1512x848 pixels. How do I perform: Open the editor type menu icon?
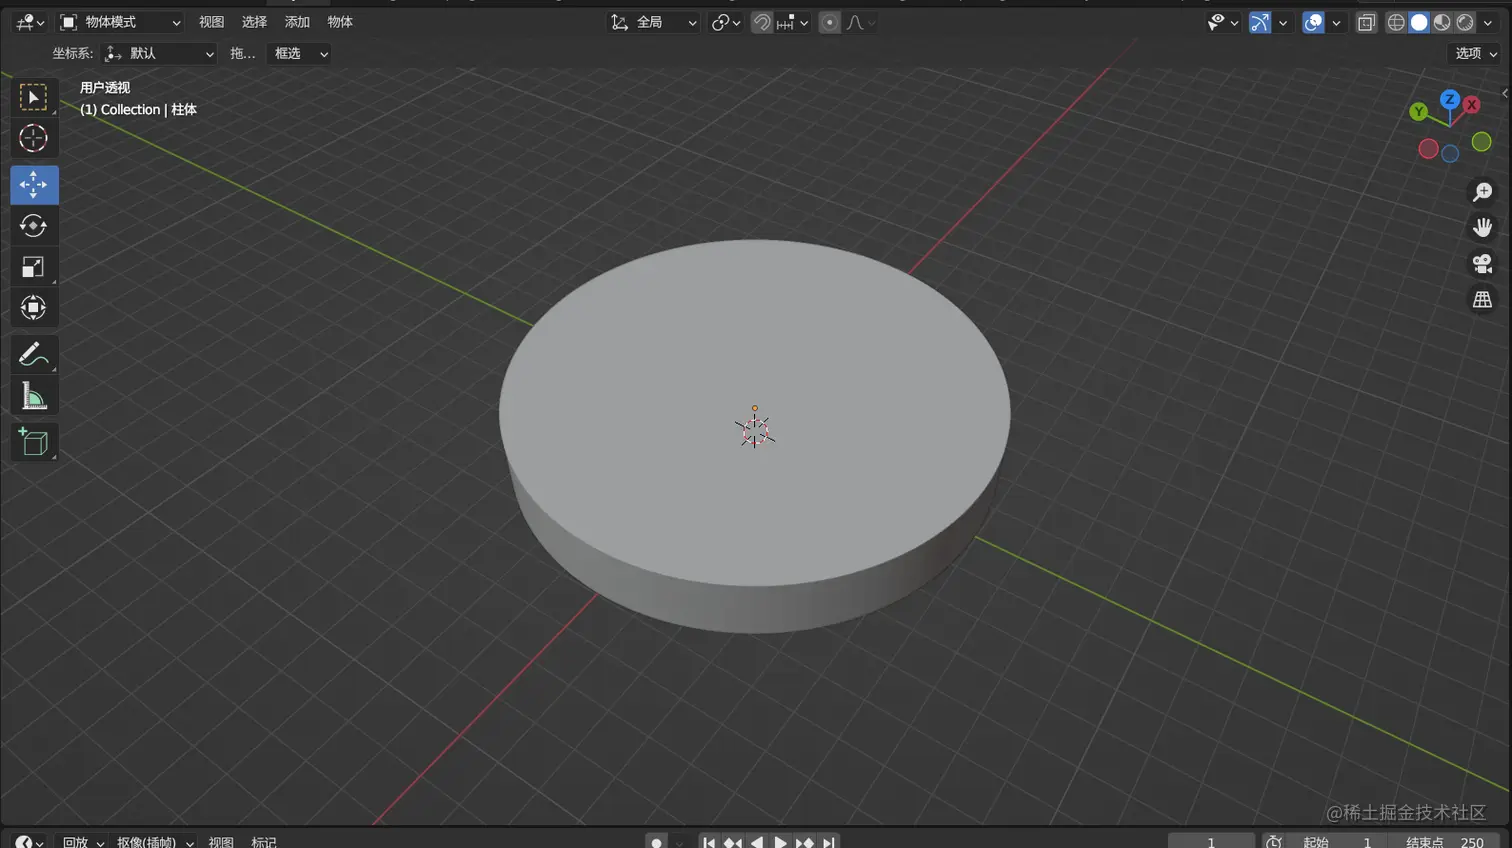[x=30, y=22]
